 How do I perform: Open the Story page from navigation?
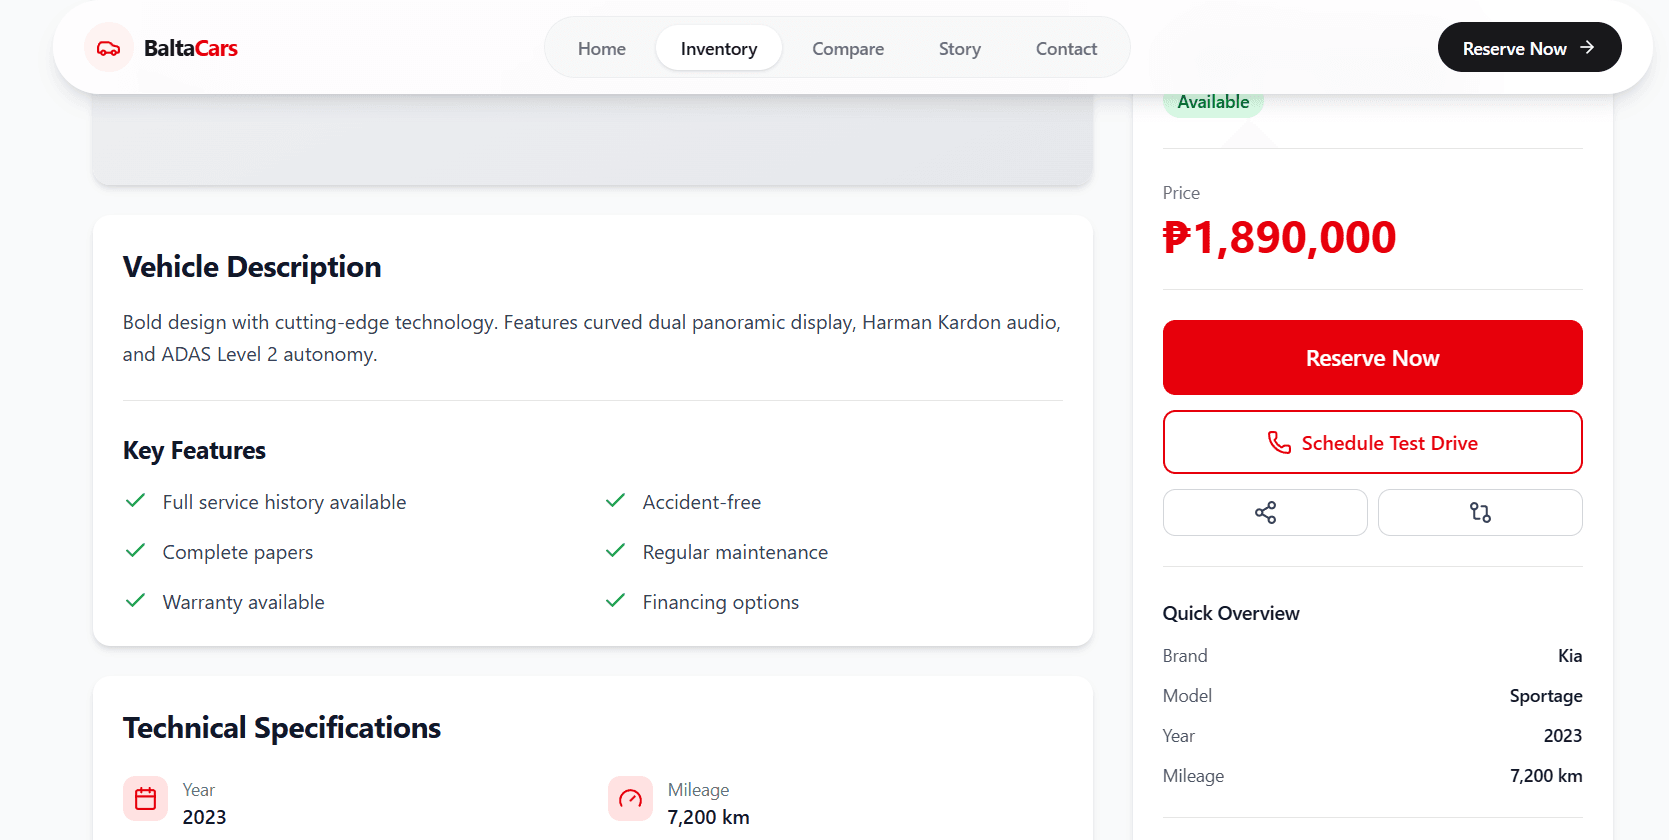(x=960, y=48)
